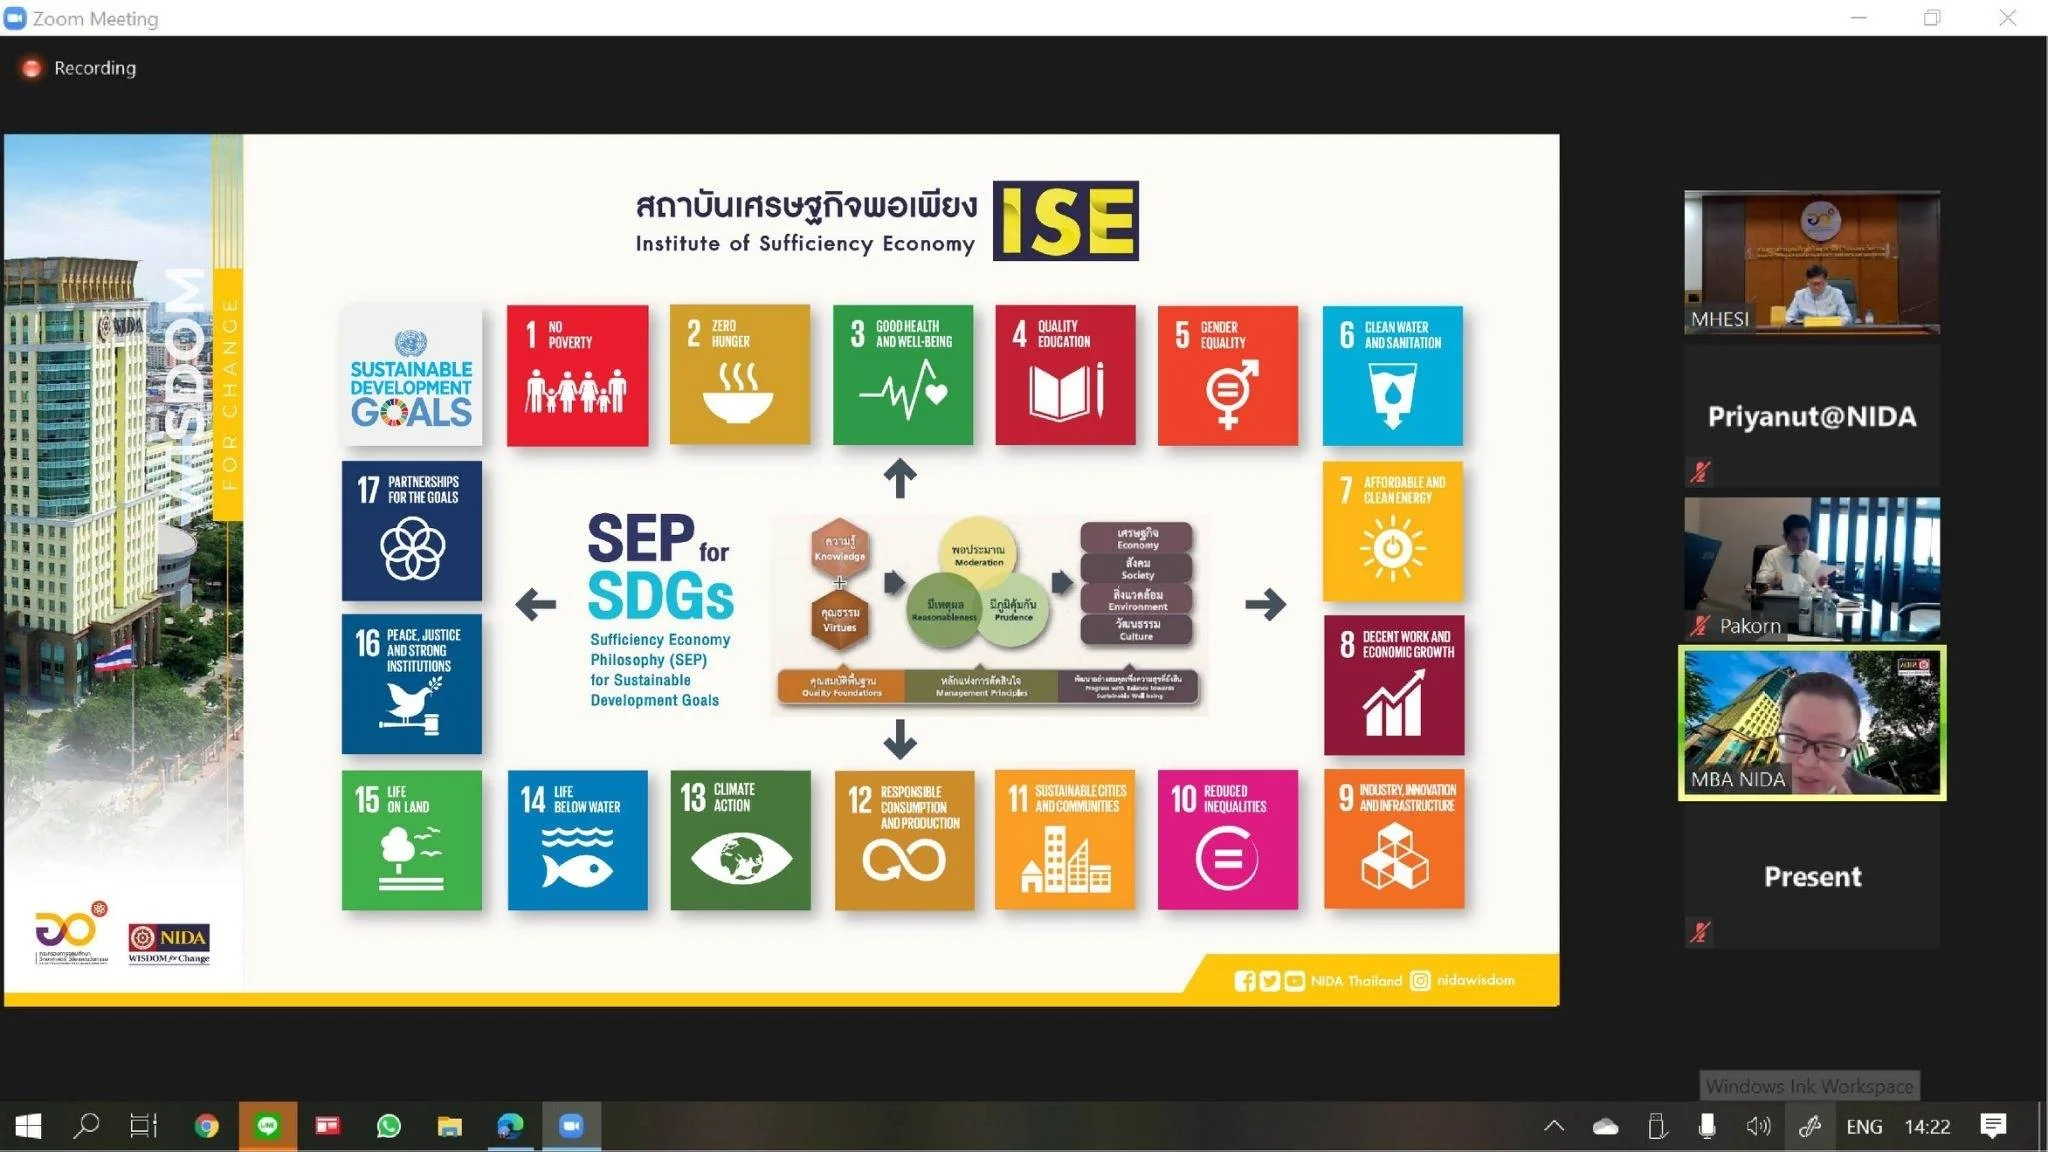This screenshot has width=2048, height=1152.
Task: Select the MHESI participant video thumbnail
Action: click(1811, 262)
